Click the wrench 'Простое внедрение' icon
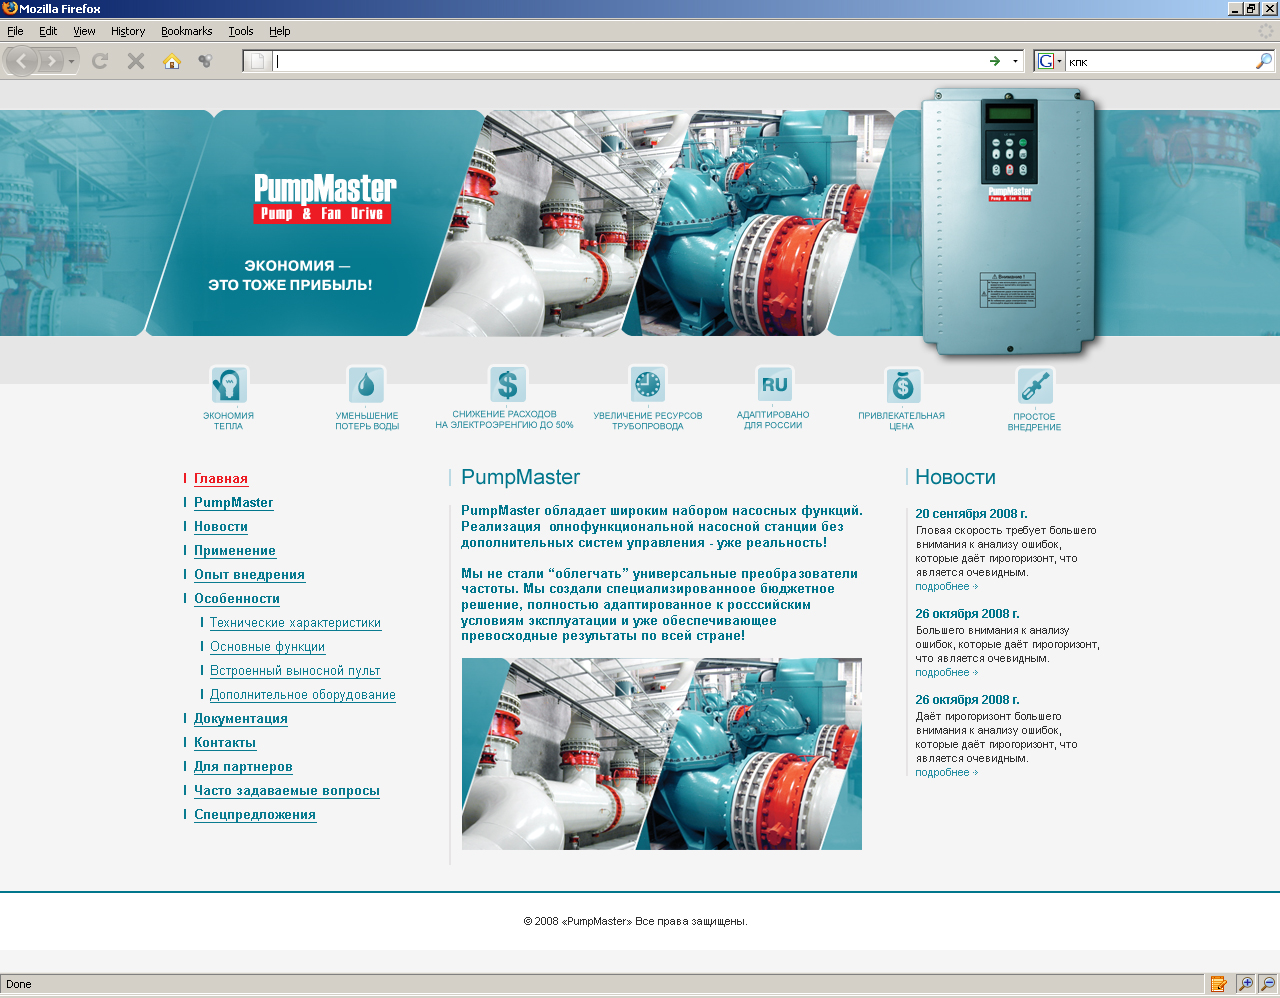The image size is (1280, 998). click(1035, 386)
